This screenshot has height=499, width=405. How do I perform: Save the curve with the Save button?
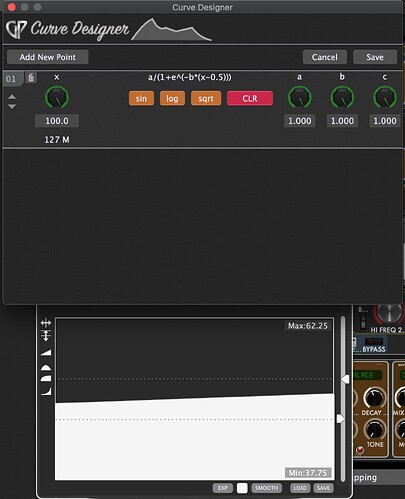(375, 57)
